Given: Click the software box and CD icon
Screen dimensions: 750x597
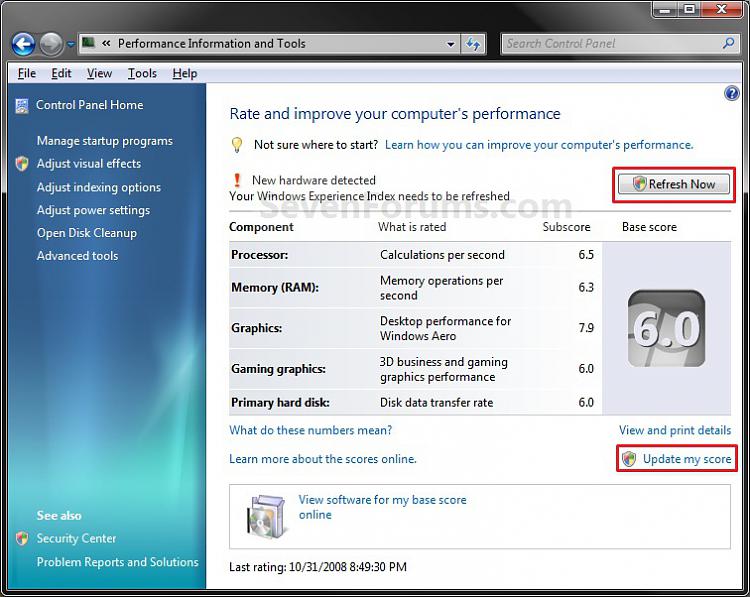Looking at the screenshot, I should pos(268,517).
